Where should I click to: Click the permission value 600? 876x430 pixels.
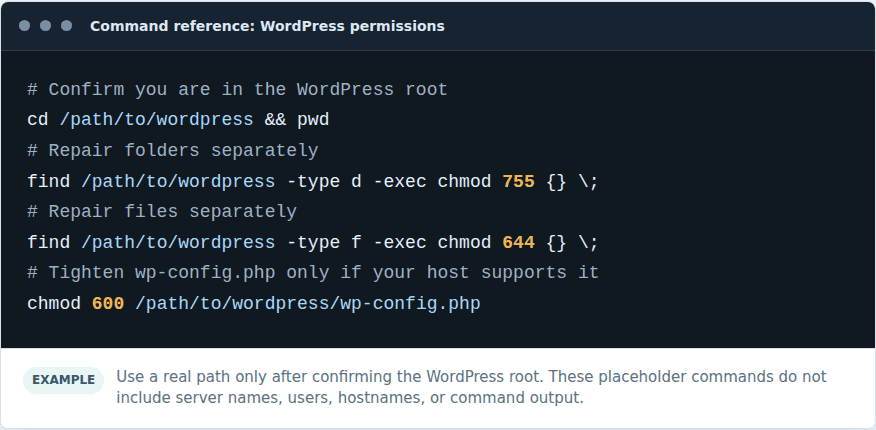pyautogui.click(x=108, y=304)
